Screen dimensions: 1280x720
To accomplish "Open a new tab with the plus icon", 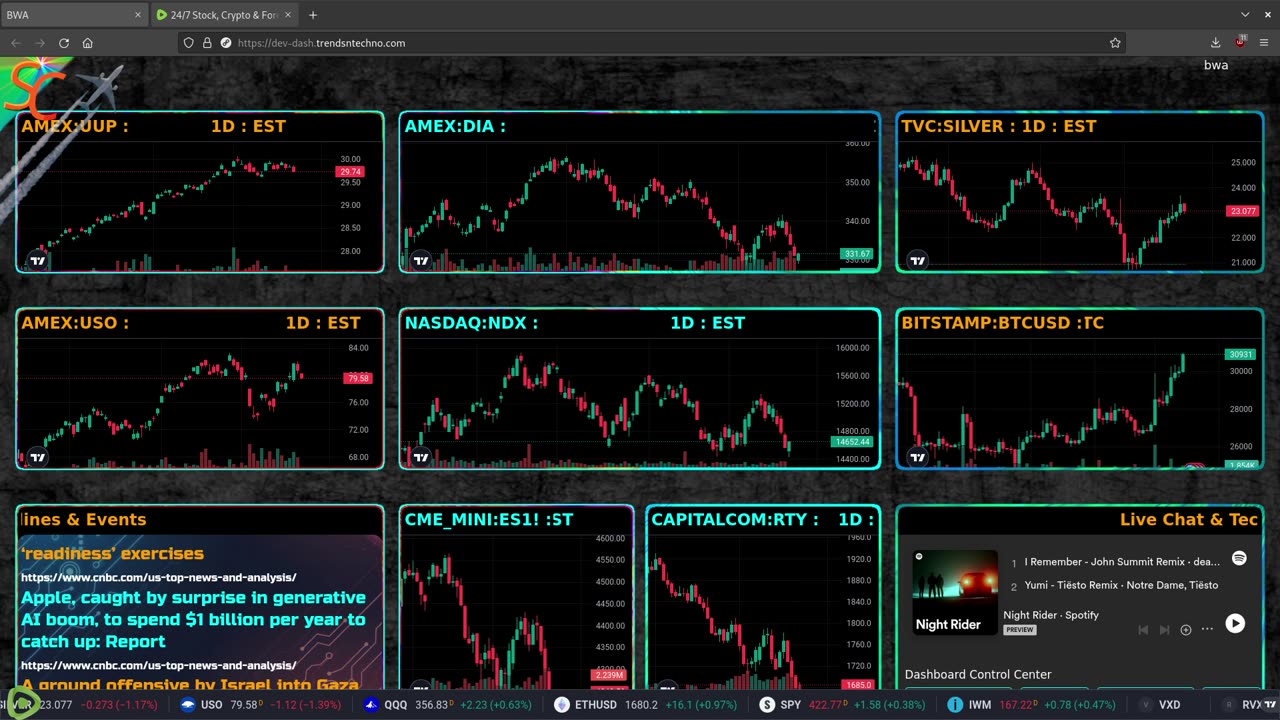I will coord(313,15).
